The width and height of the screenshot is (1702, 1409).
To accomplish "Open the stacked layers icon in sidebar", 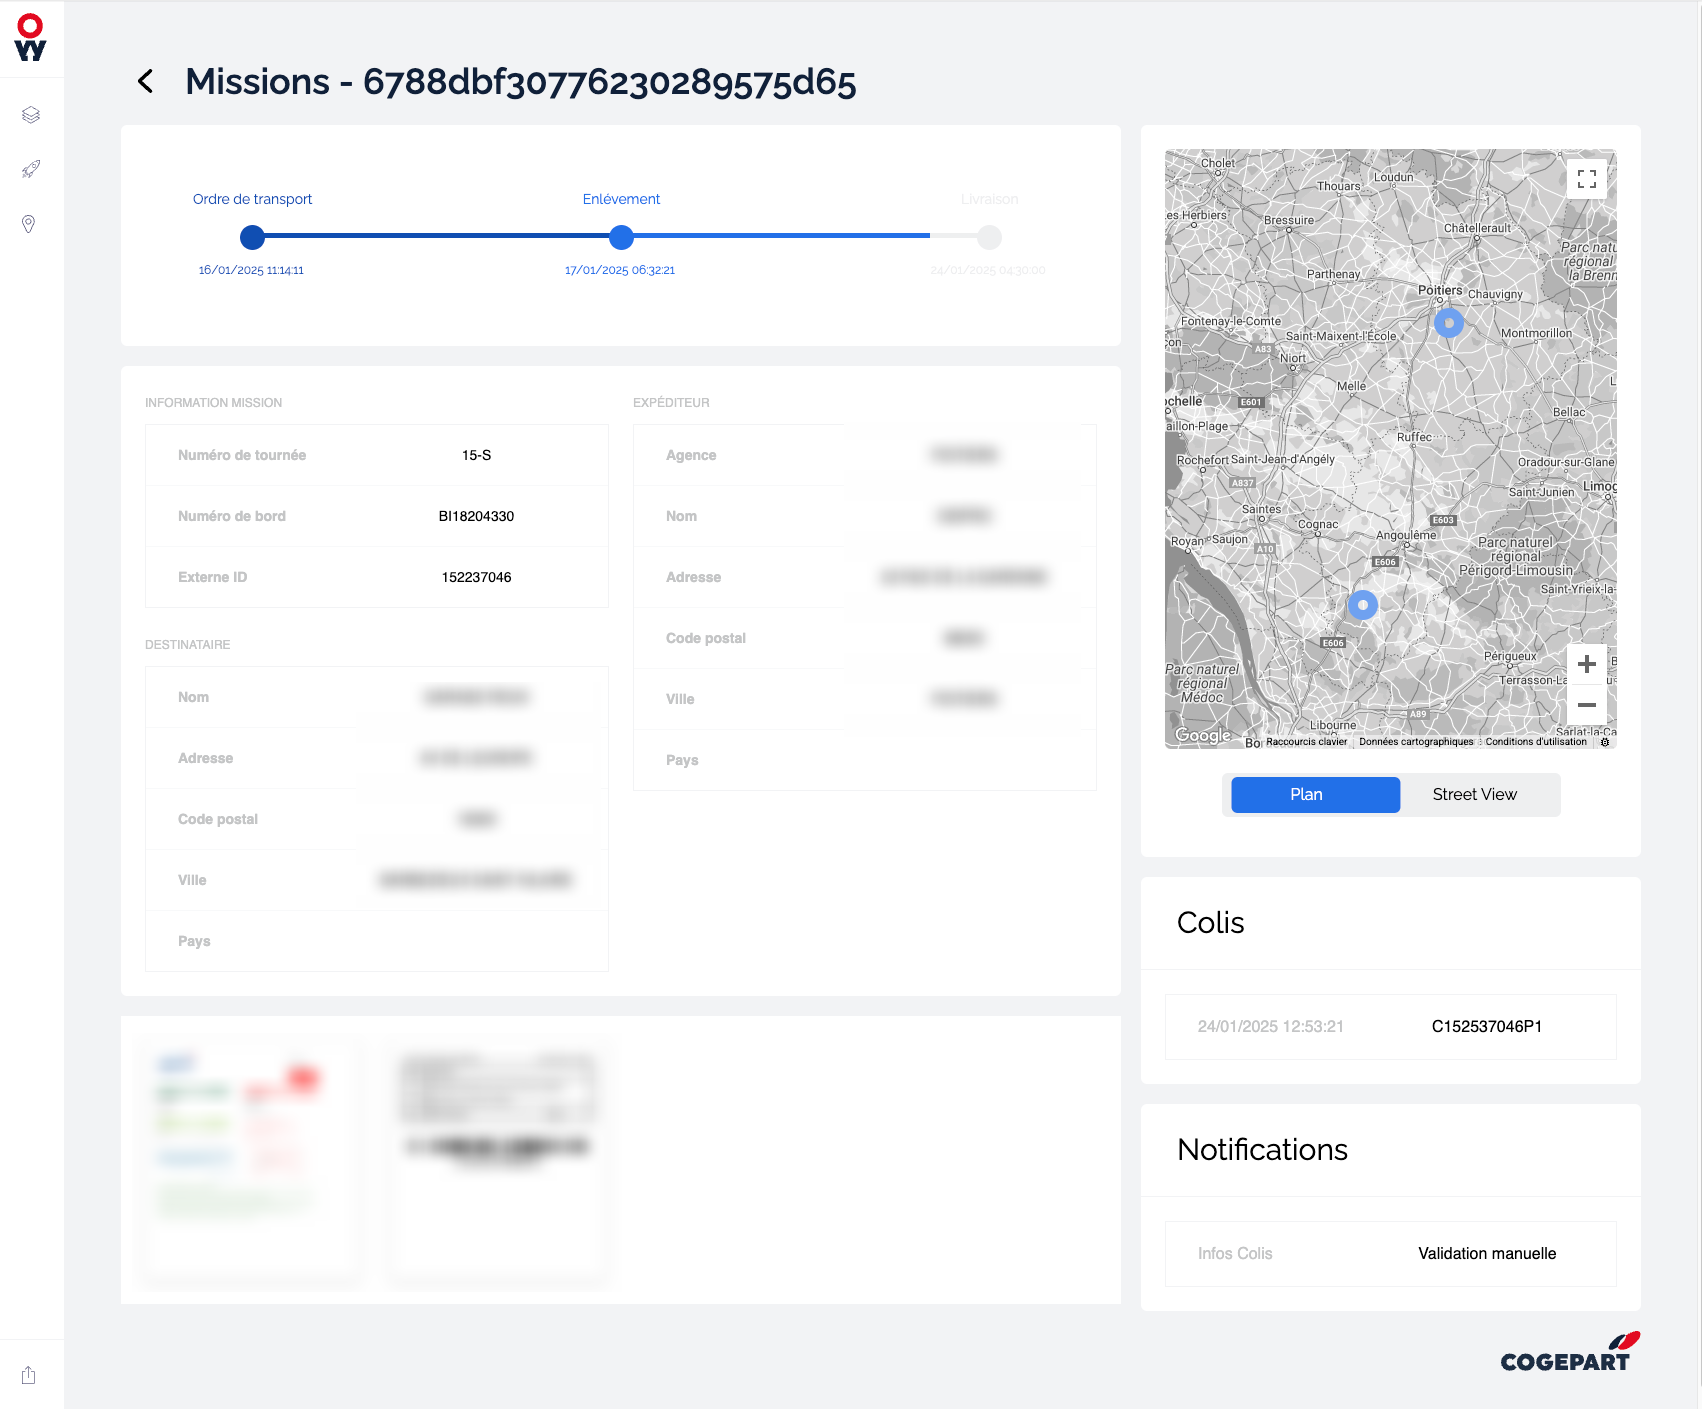I will tap(31, 115).
